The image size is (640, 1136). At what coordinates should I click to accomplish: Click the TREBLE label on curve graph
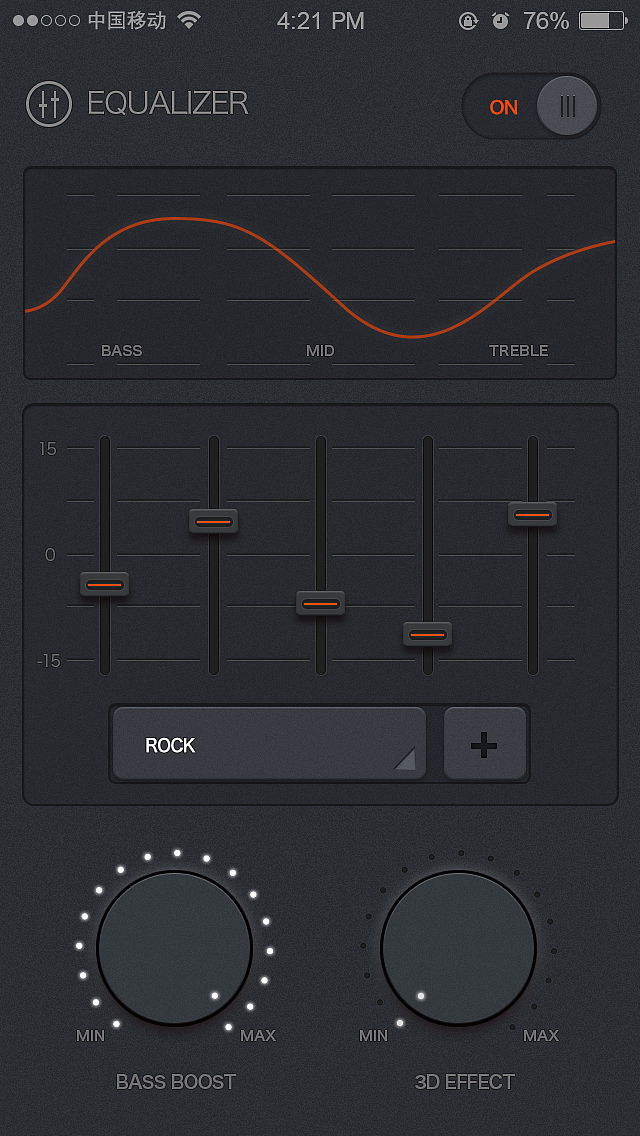(x=518, y=351)
